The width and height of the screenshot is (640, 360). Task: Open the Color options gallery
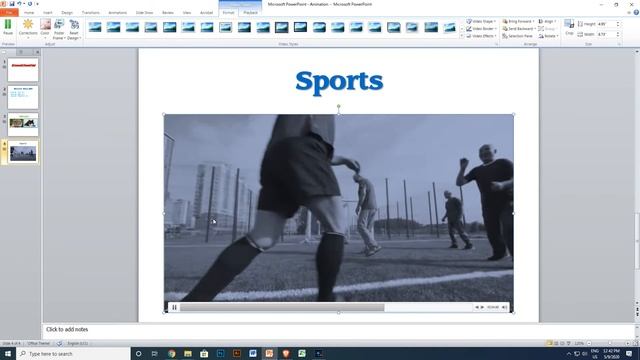[45, 29]
